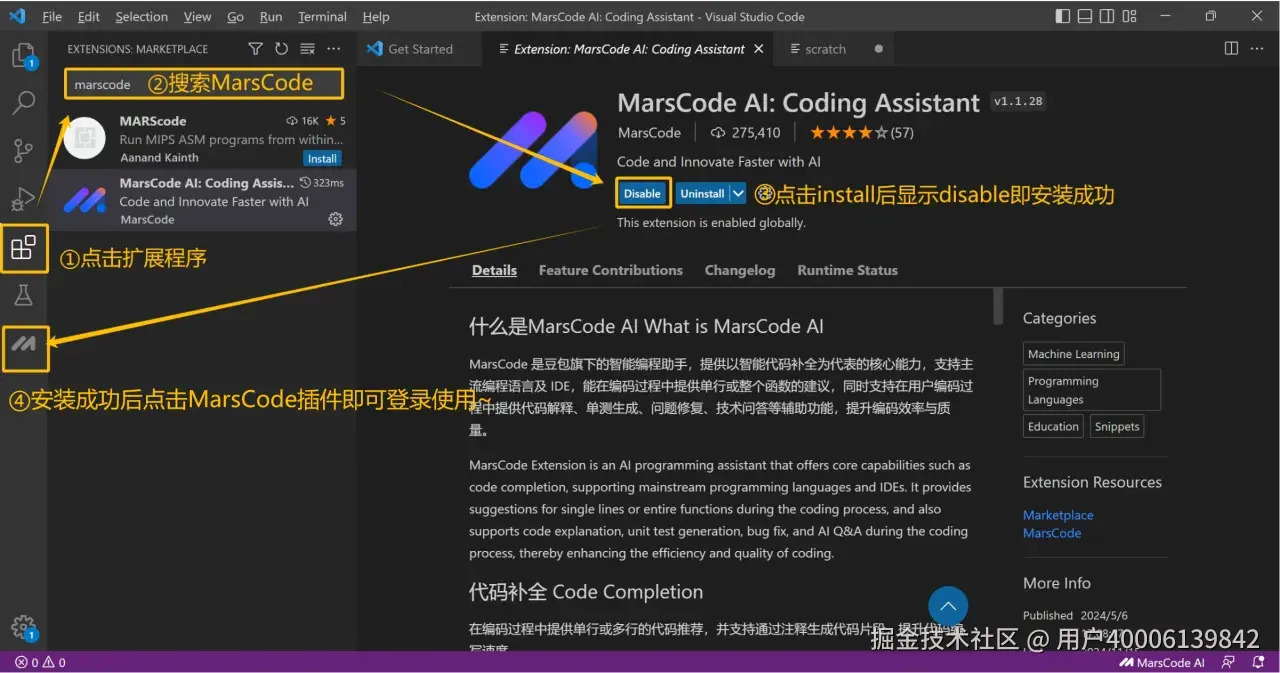Viewport: 1280px width, 673px height.
Task: Open Extensions panel more actions menu
Action: click(333, 47)
